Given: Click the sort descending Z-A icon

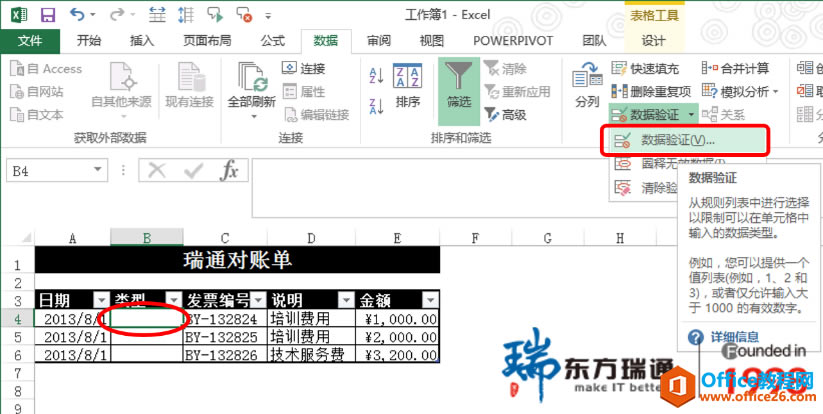Looking at the screenshot, I should click(x=377, y=105).
